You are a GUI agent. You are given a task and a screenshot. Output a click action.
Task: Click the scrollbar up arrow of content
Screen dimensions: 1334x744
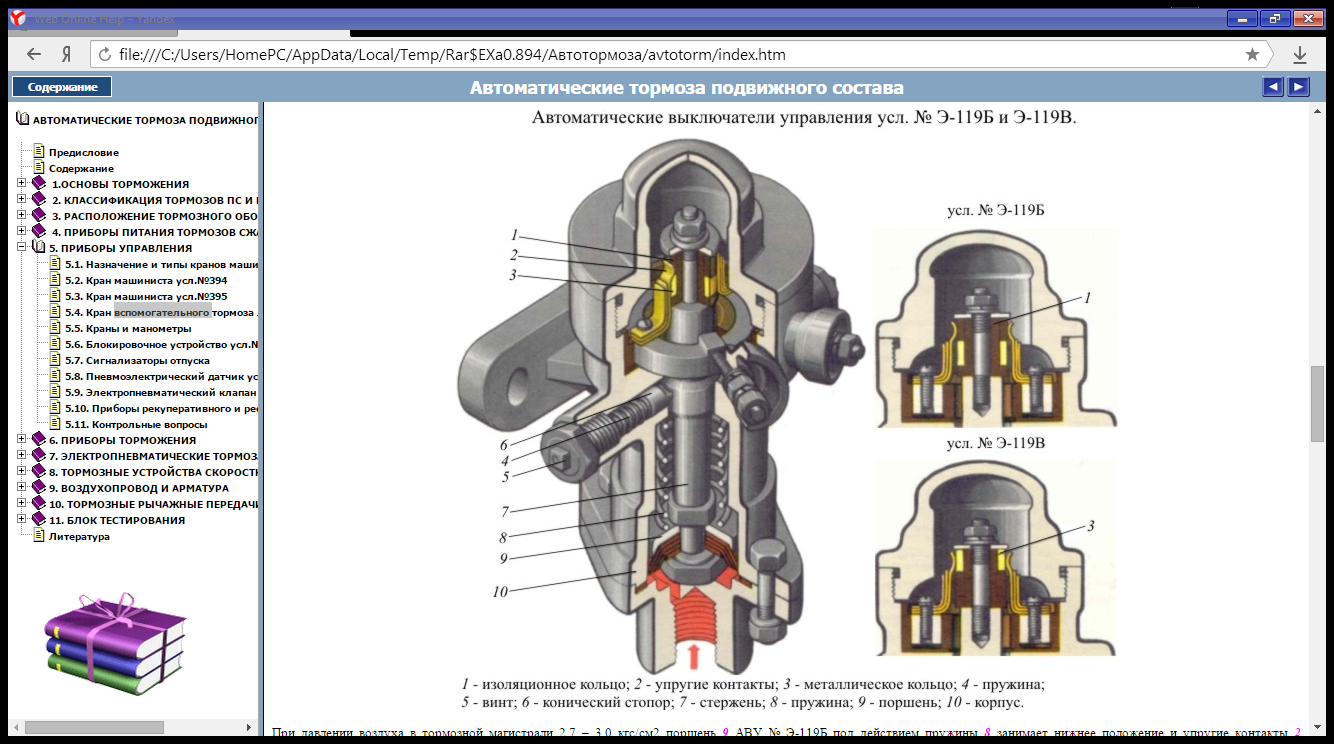coord(1317,110)
